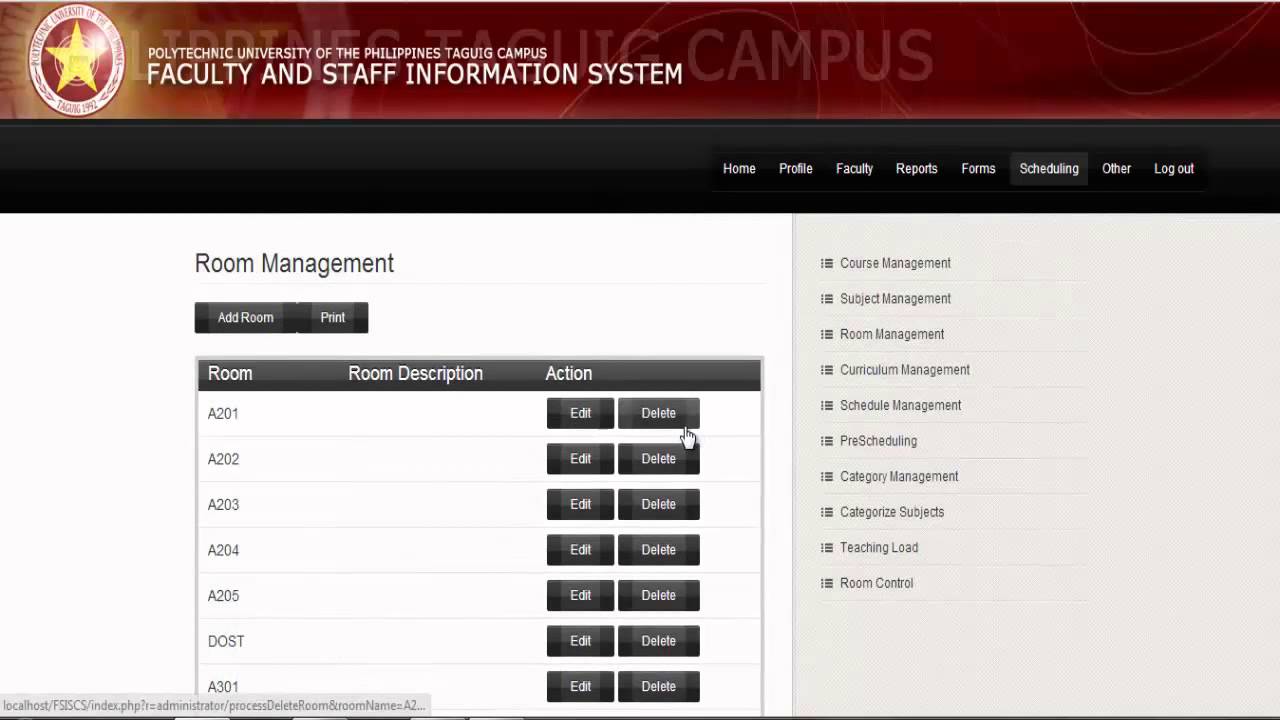Screen dimensions: 1280x720
Task: Click Faculty and Staff Information System title
Action: 415,74
